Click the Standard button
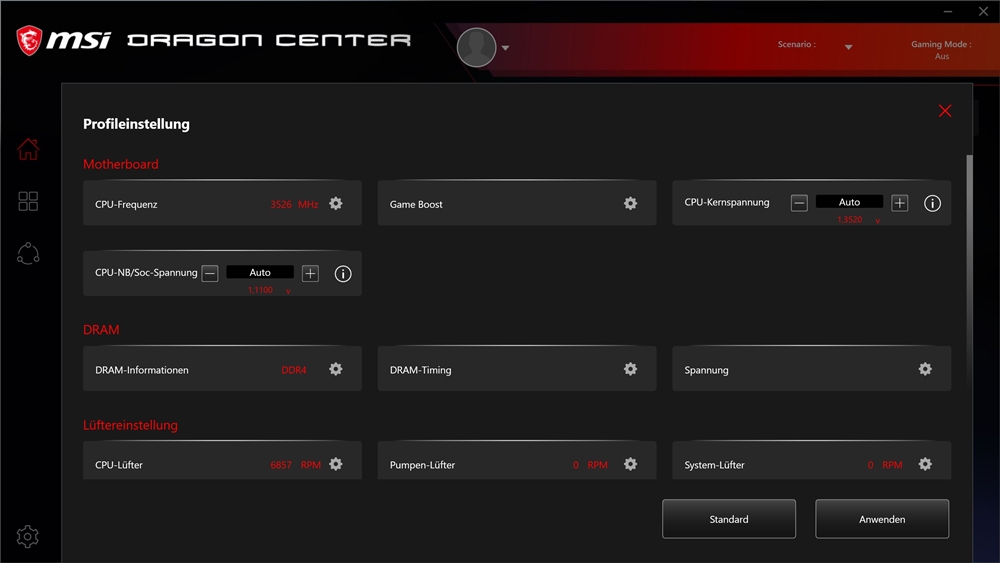Viewport: 1000px width, 563px height. click(729, 519)
